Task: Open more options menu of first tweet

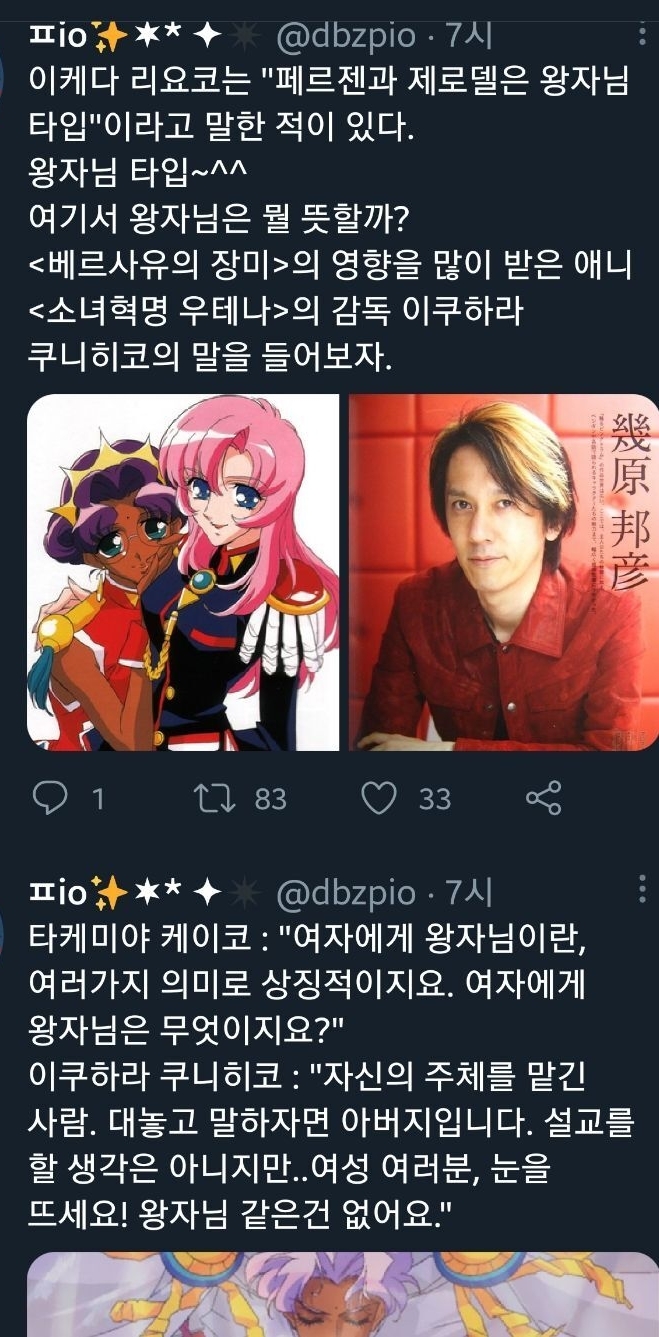Action: (641, 37)
